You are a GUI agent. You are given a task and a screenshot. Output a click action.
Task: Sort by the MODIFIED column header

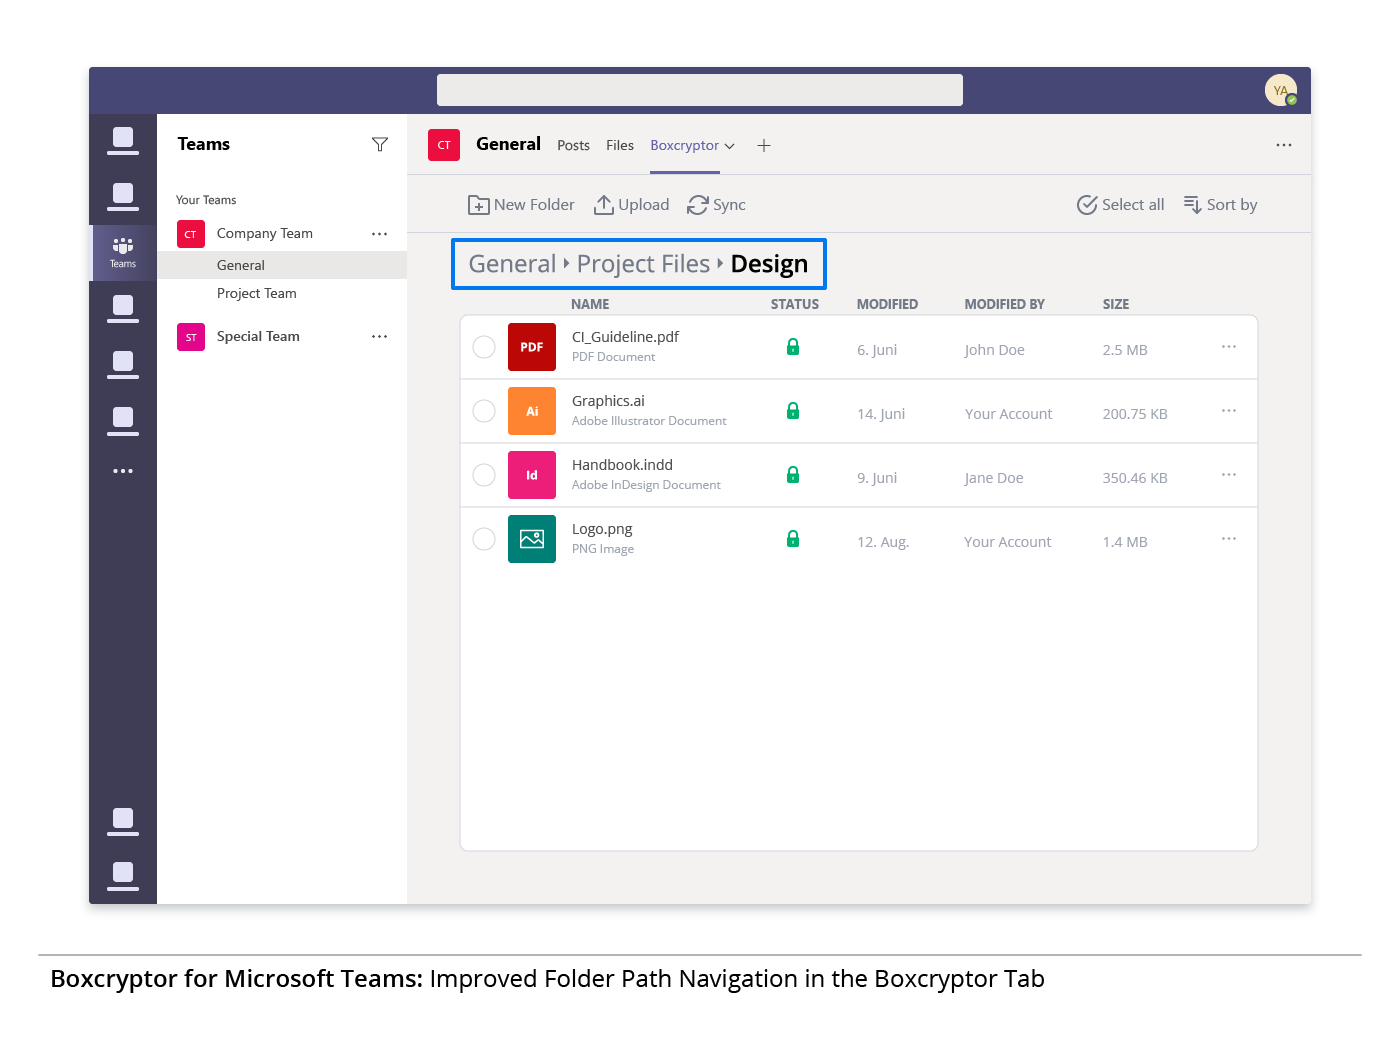(x=887, y=304)
